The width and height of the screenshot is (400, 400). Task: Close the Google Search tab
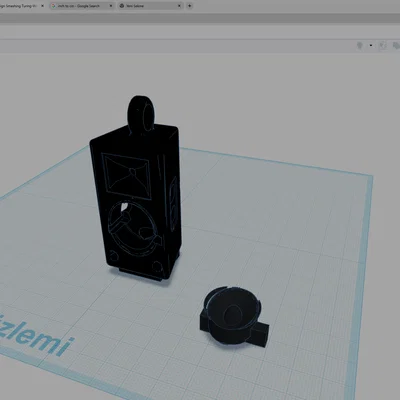click(x=111, y=6)
